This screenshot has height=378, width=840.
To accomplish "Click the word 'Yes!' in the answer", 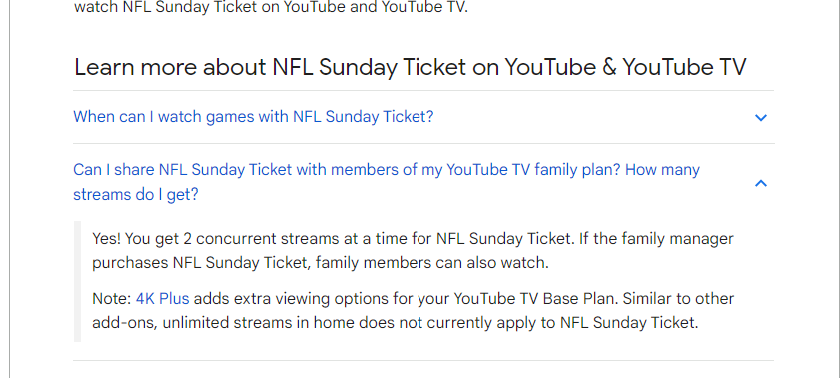I will [107, 239].
